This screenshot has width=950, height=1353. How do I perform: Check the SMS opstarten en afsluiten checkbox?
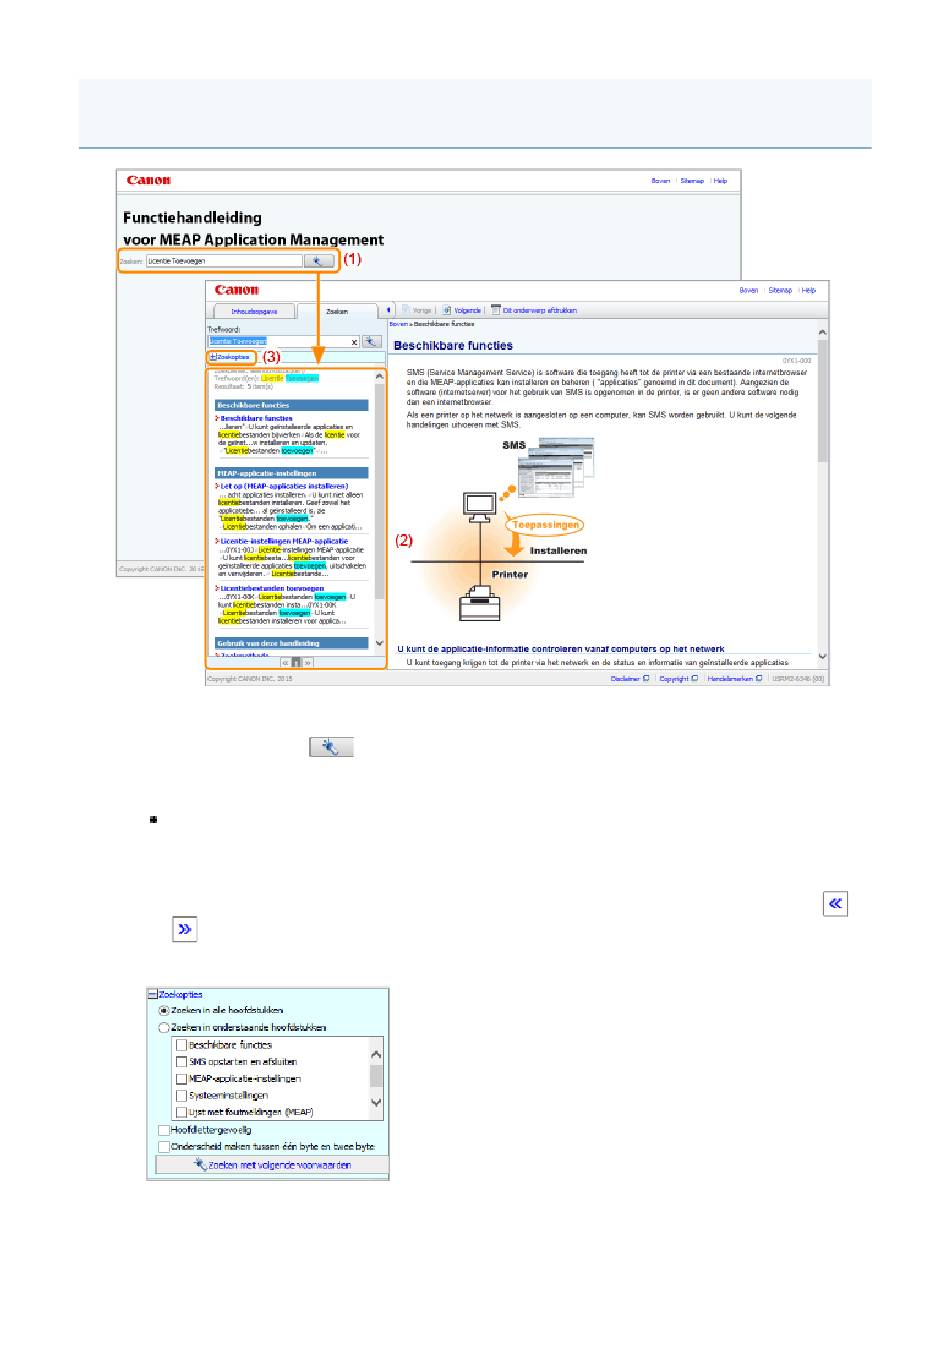click(181, 1062)
